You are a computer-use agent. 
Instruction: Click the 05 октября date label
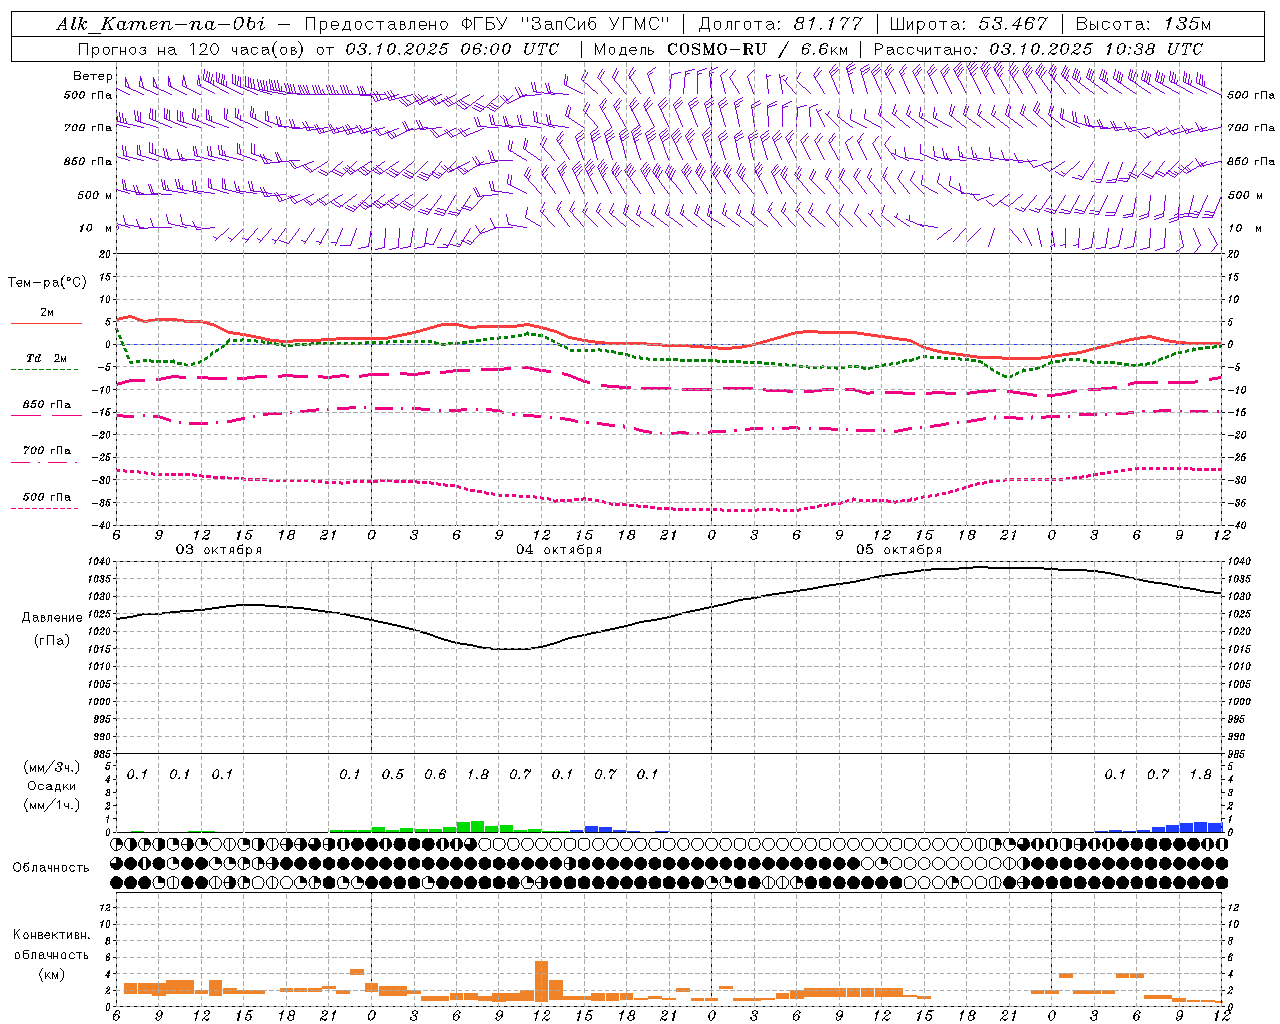tap(899, 550)
